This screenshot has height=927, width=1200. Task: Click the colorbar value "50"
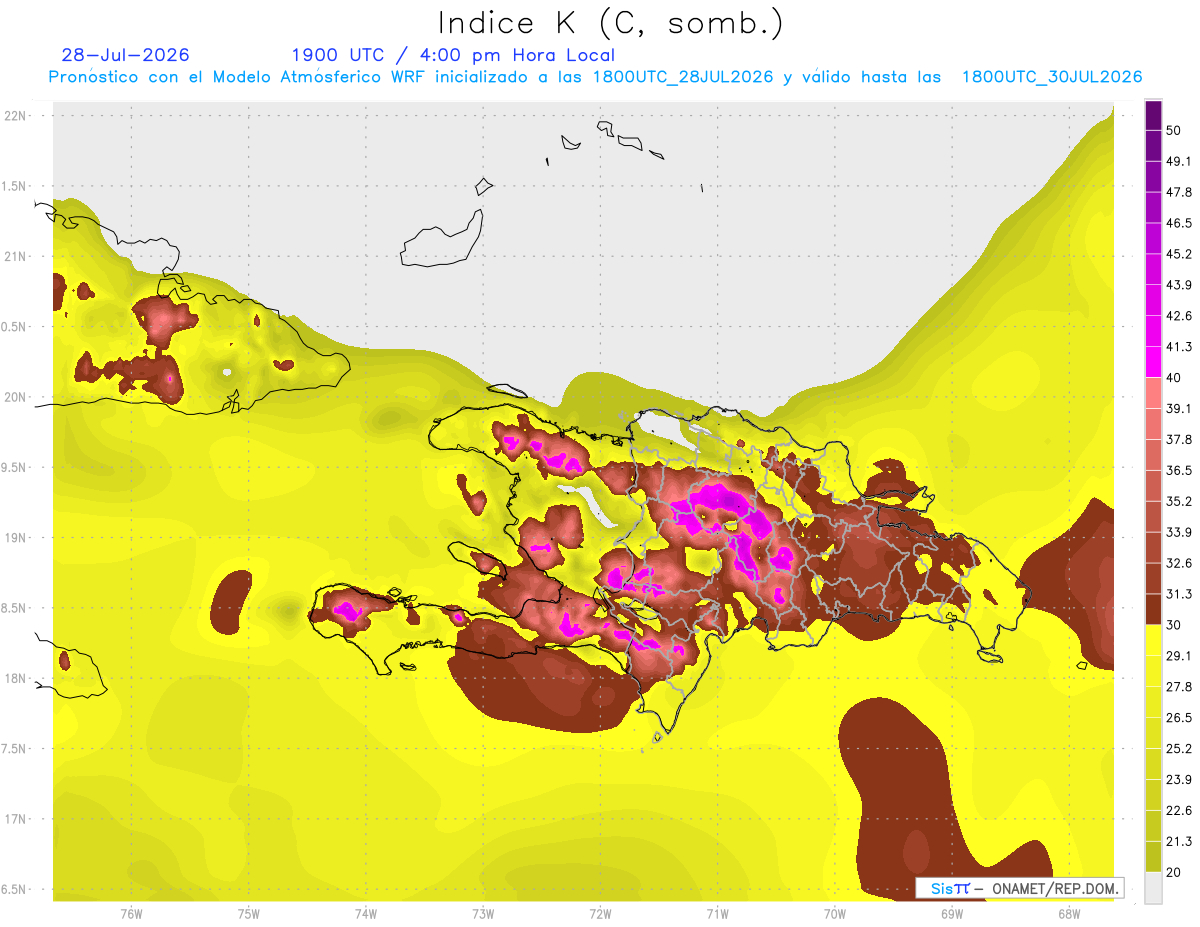point(1175,130)
